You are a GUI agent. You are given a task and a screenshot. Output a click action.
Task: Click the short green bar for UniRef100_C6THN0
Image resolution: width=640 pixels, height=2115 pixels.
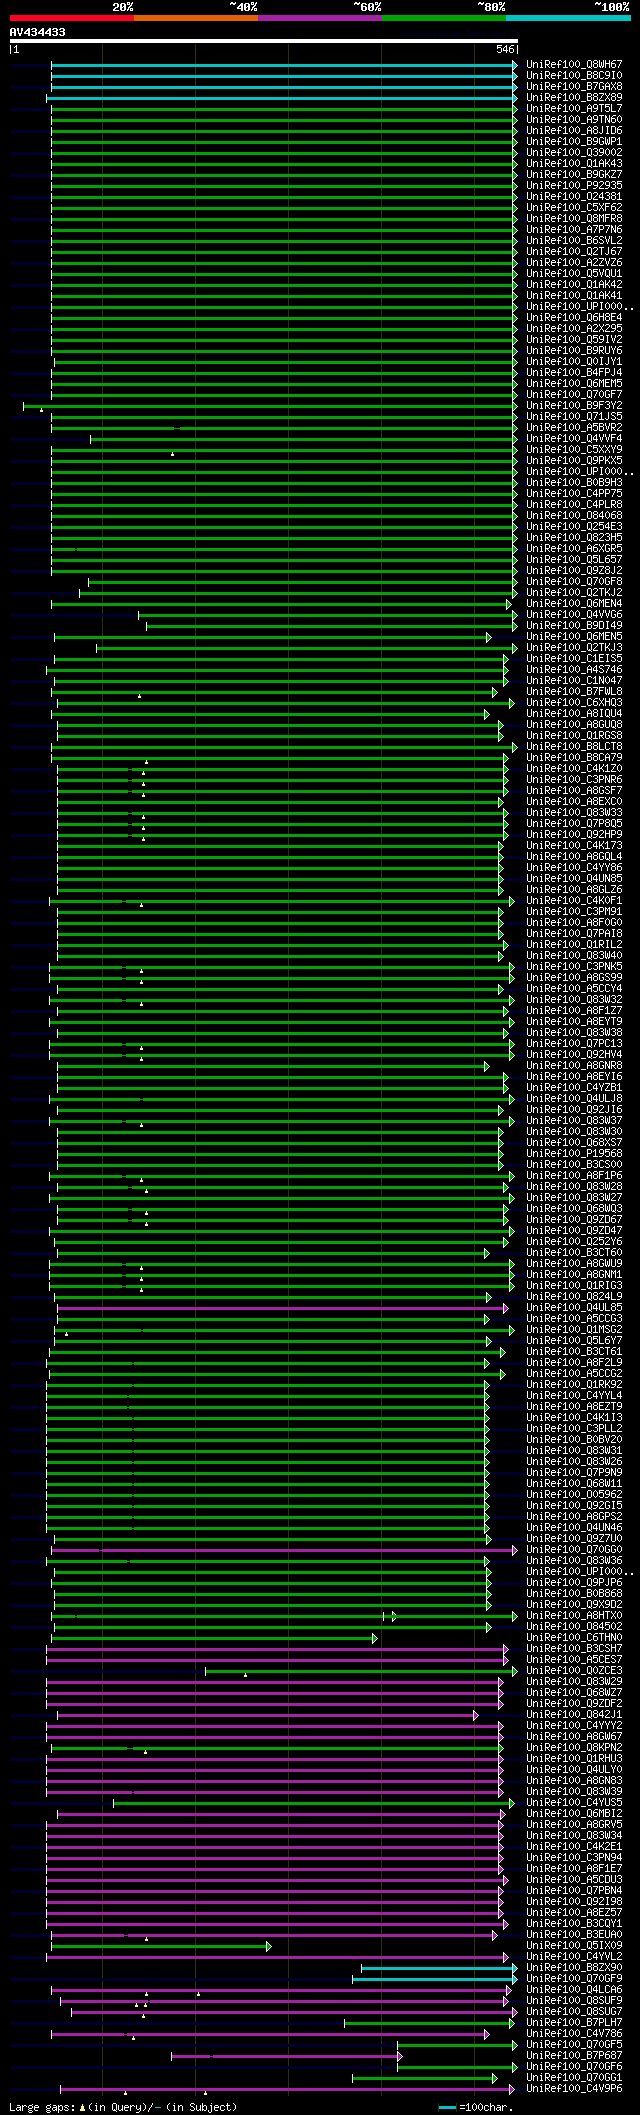(214, 1638)
